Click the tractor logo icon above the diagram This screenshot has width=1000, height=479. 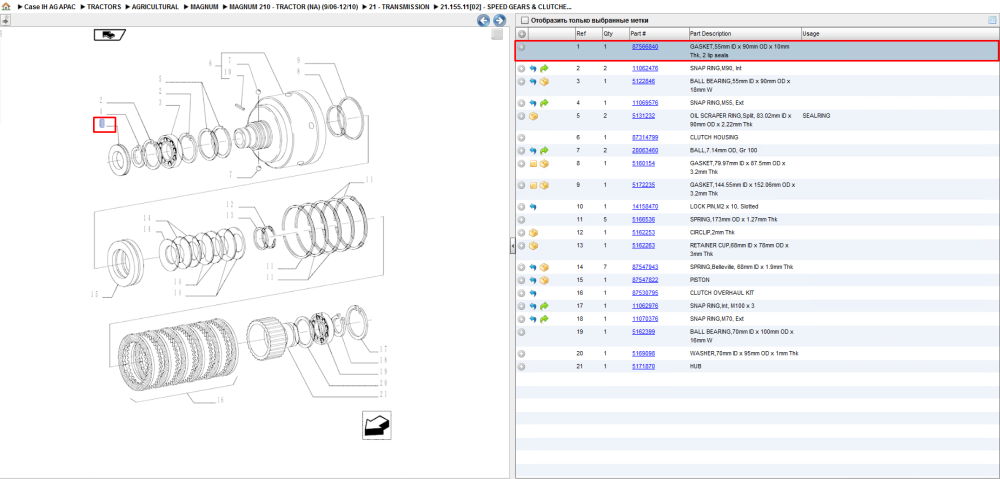click(x=110, y=35)
